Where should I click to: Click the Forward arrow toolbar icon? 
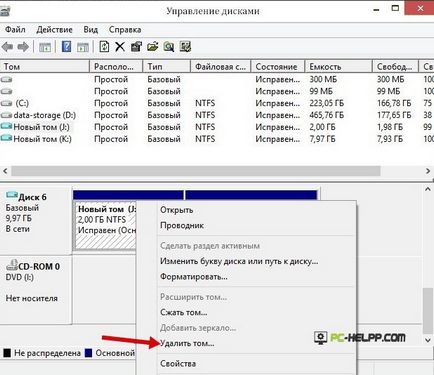point(23,47)
